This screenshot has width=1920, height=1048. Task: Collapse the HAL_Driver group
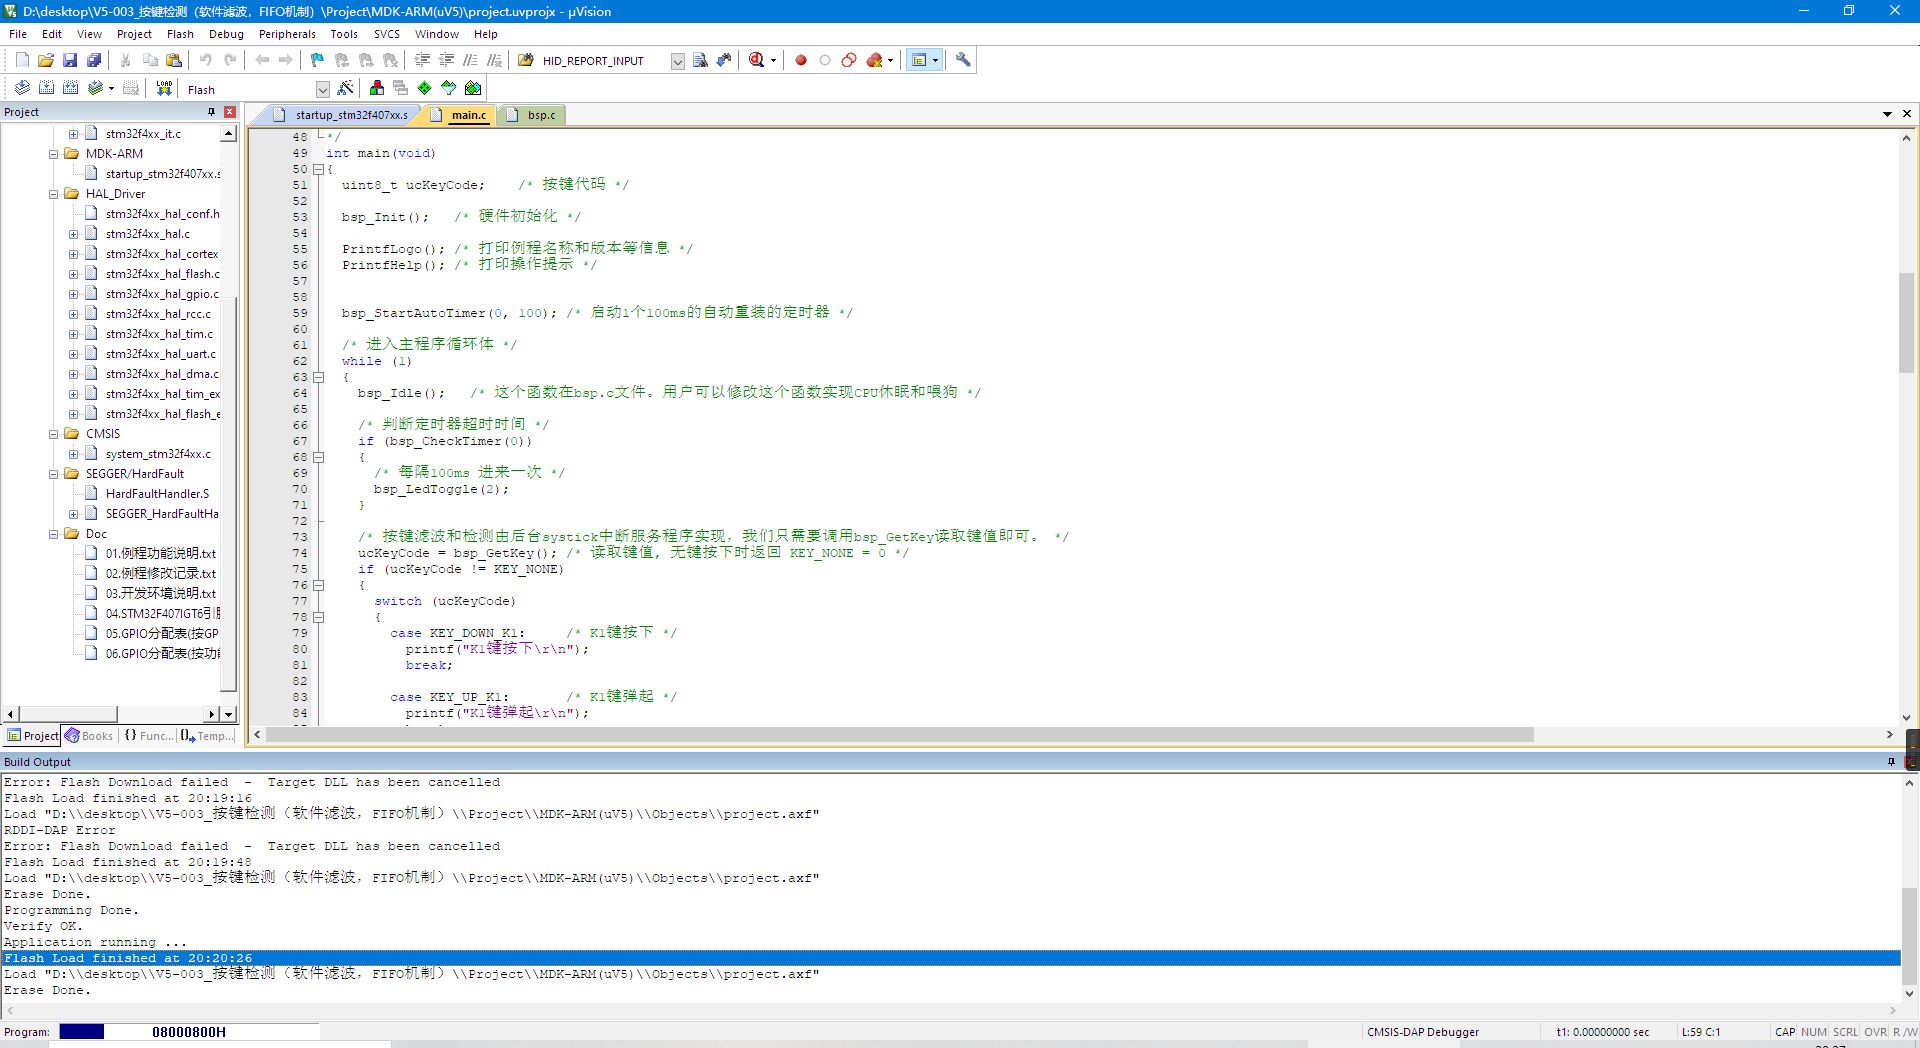(54, 194)
